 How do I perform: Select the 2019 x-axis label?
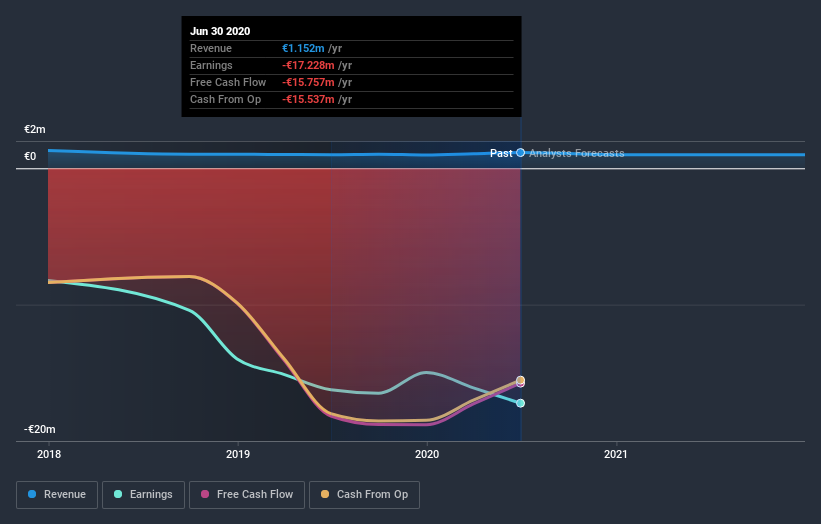coord(238,454)
